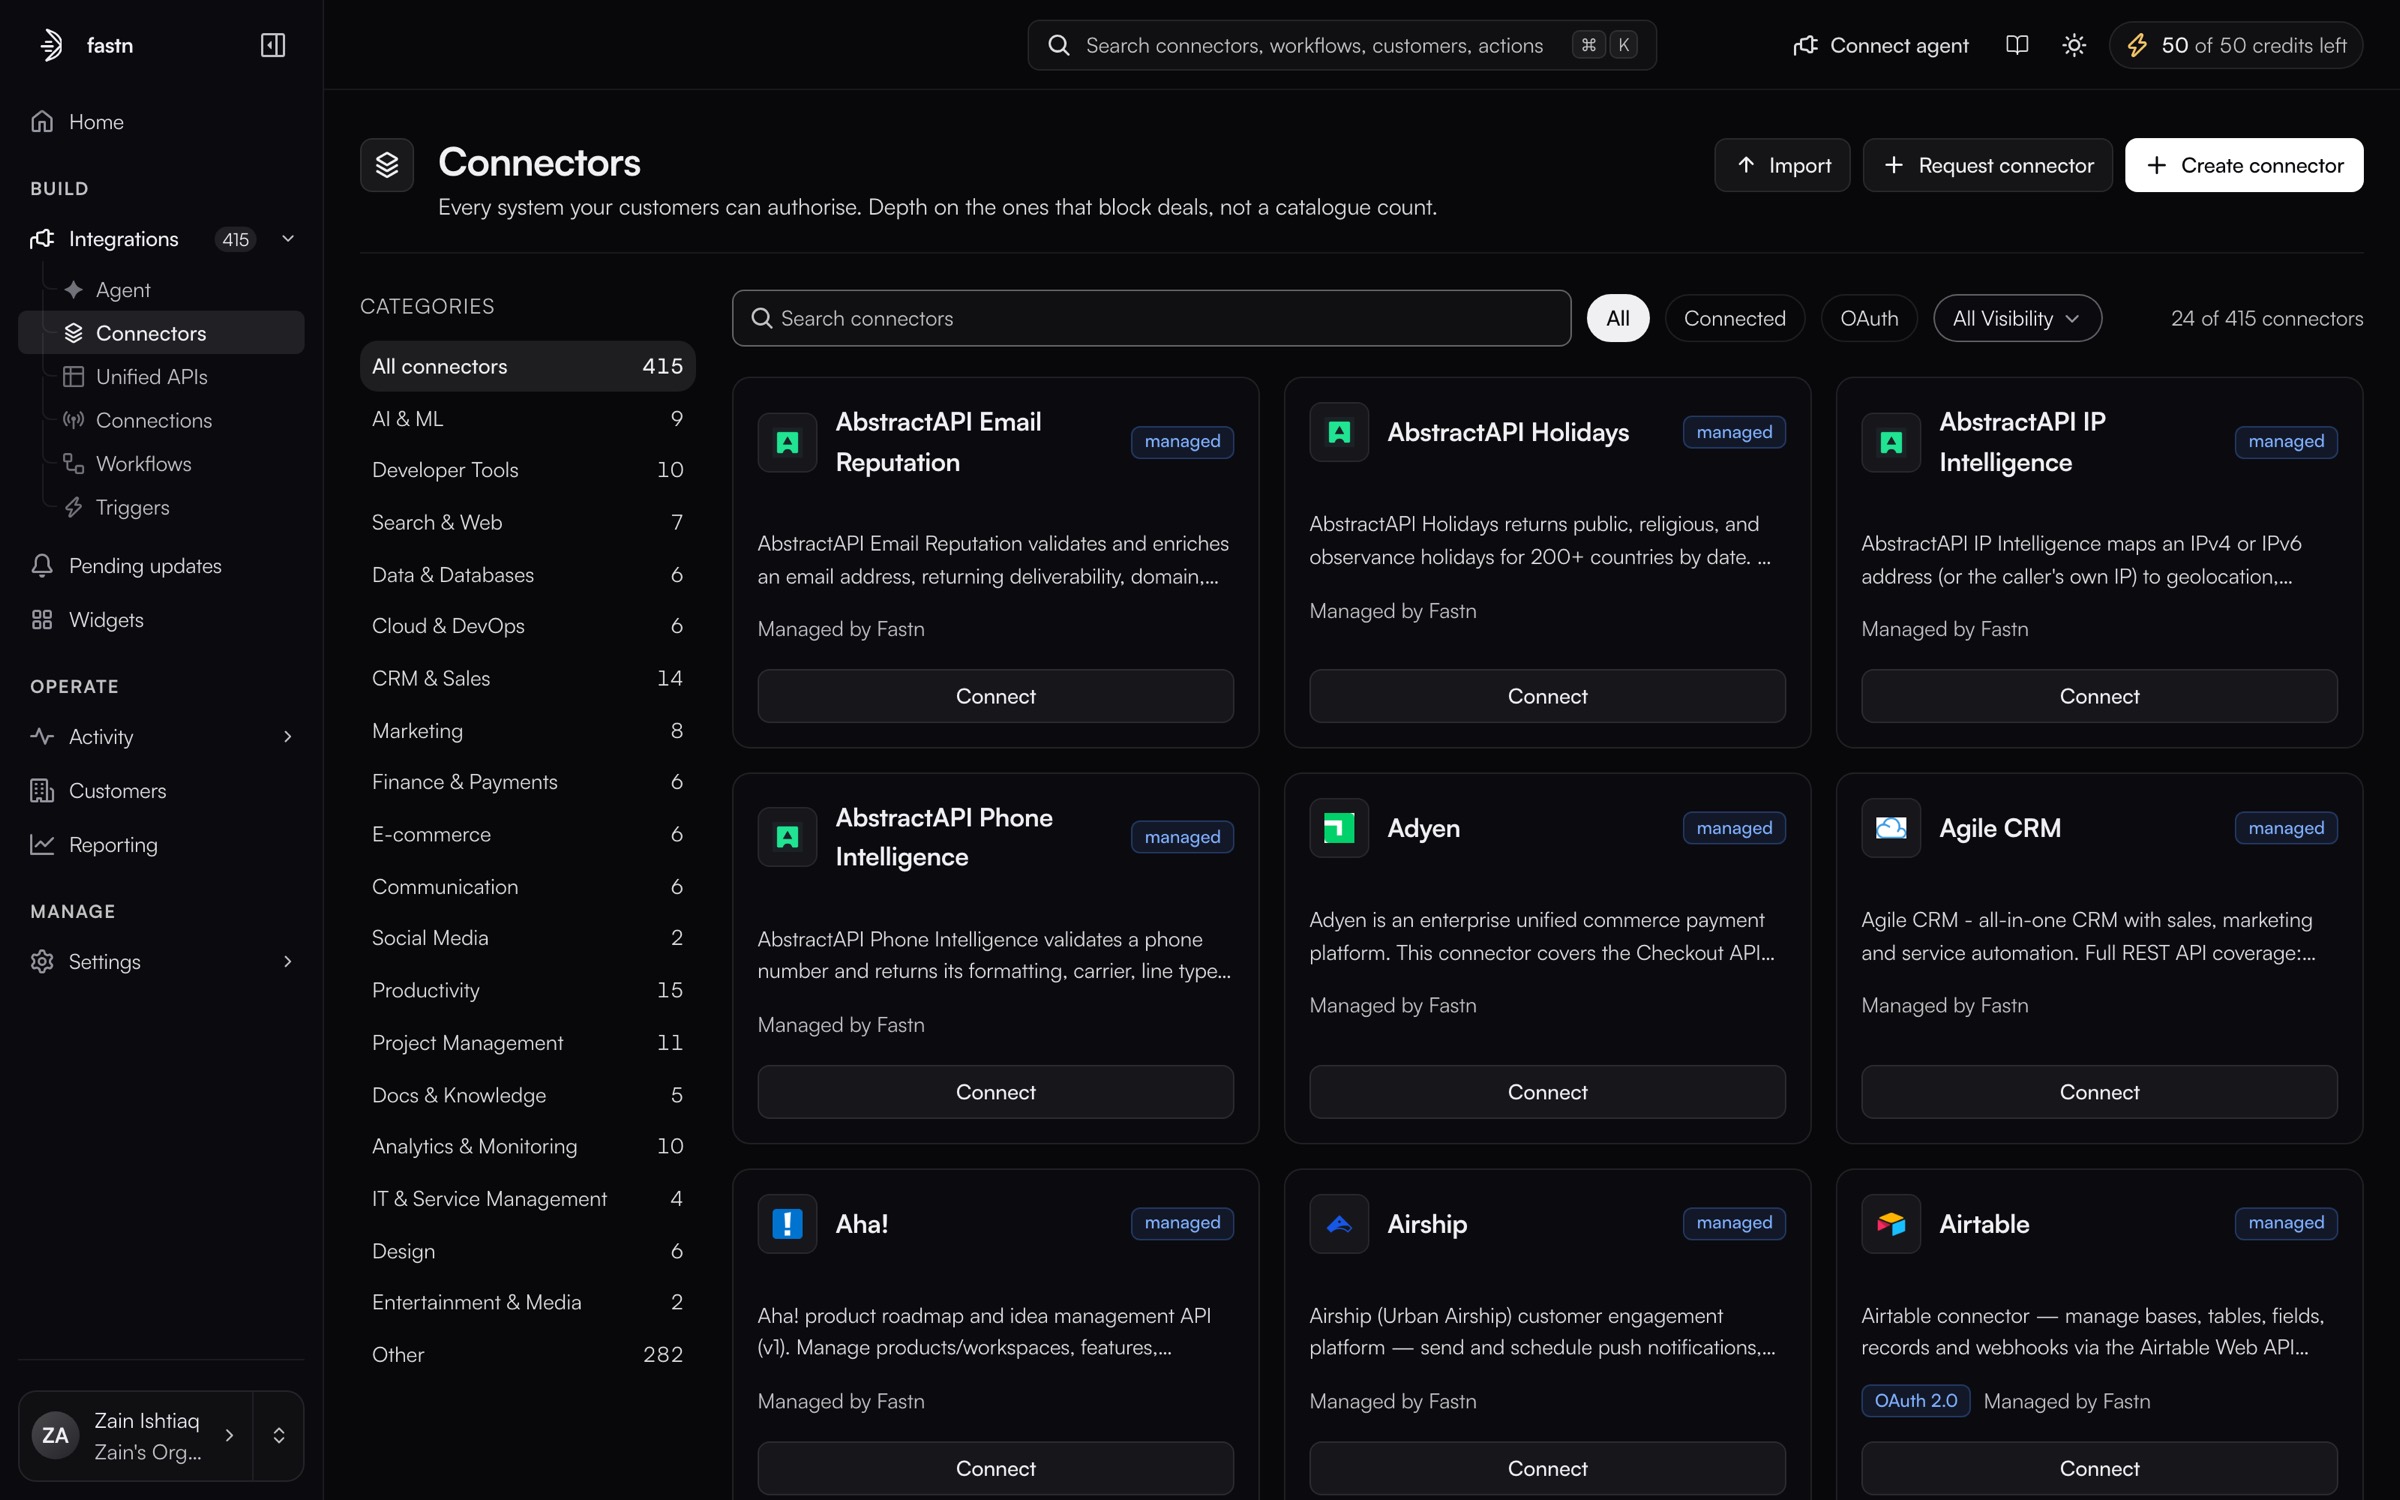Click Connect agent in header
Viewport: 2400px width, 1500px height.
pos(1880,45)
